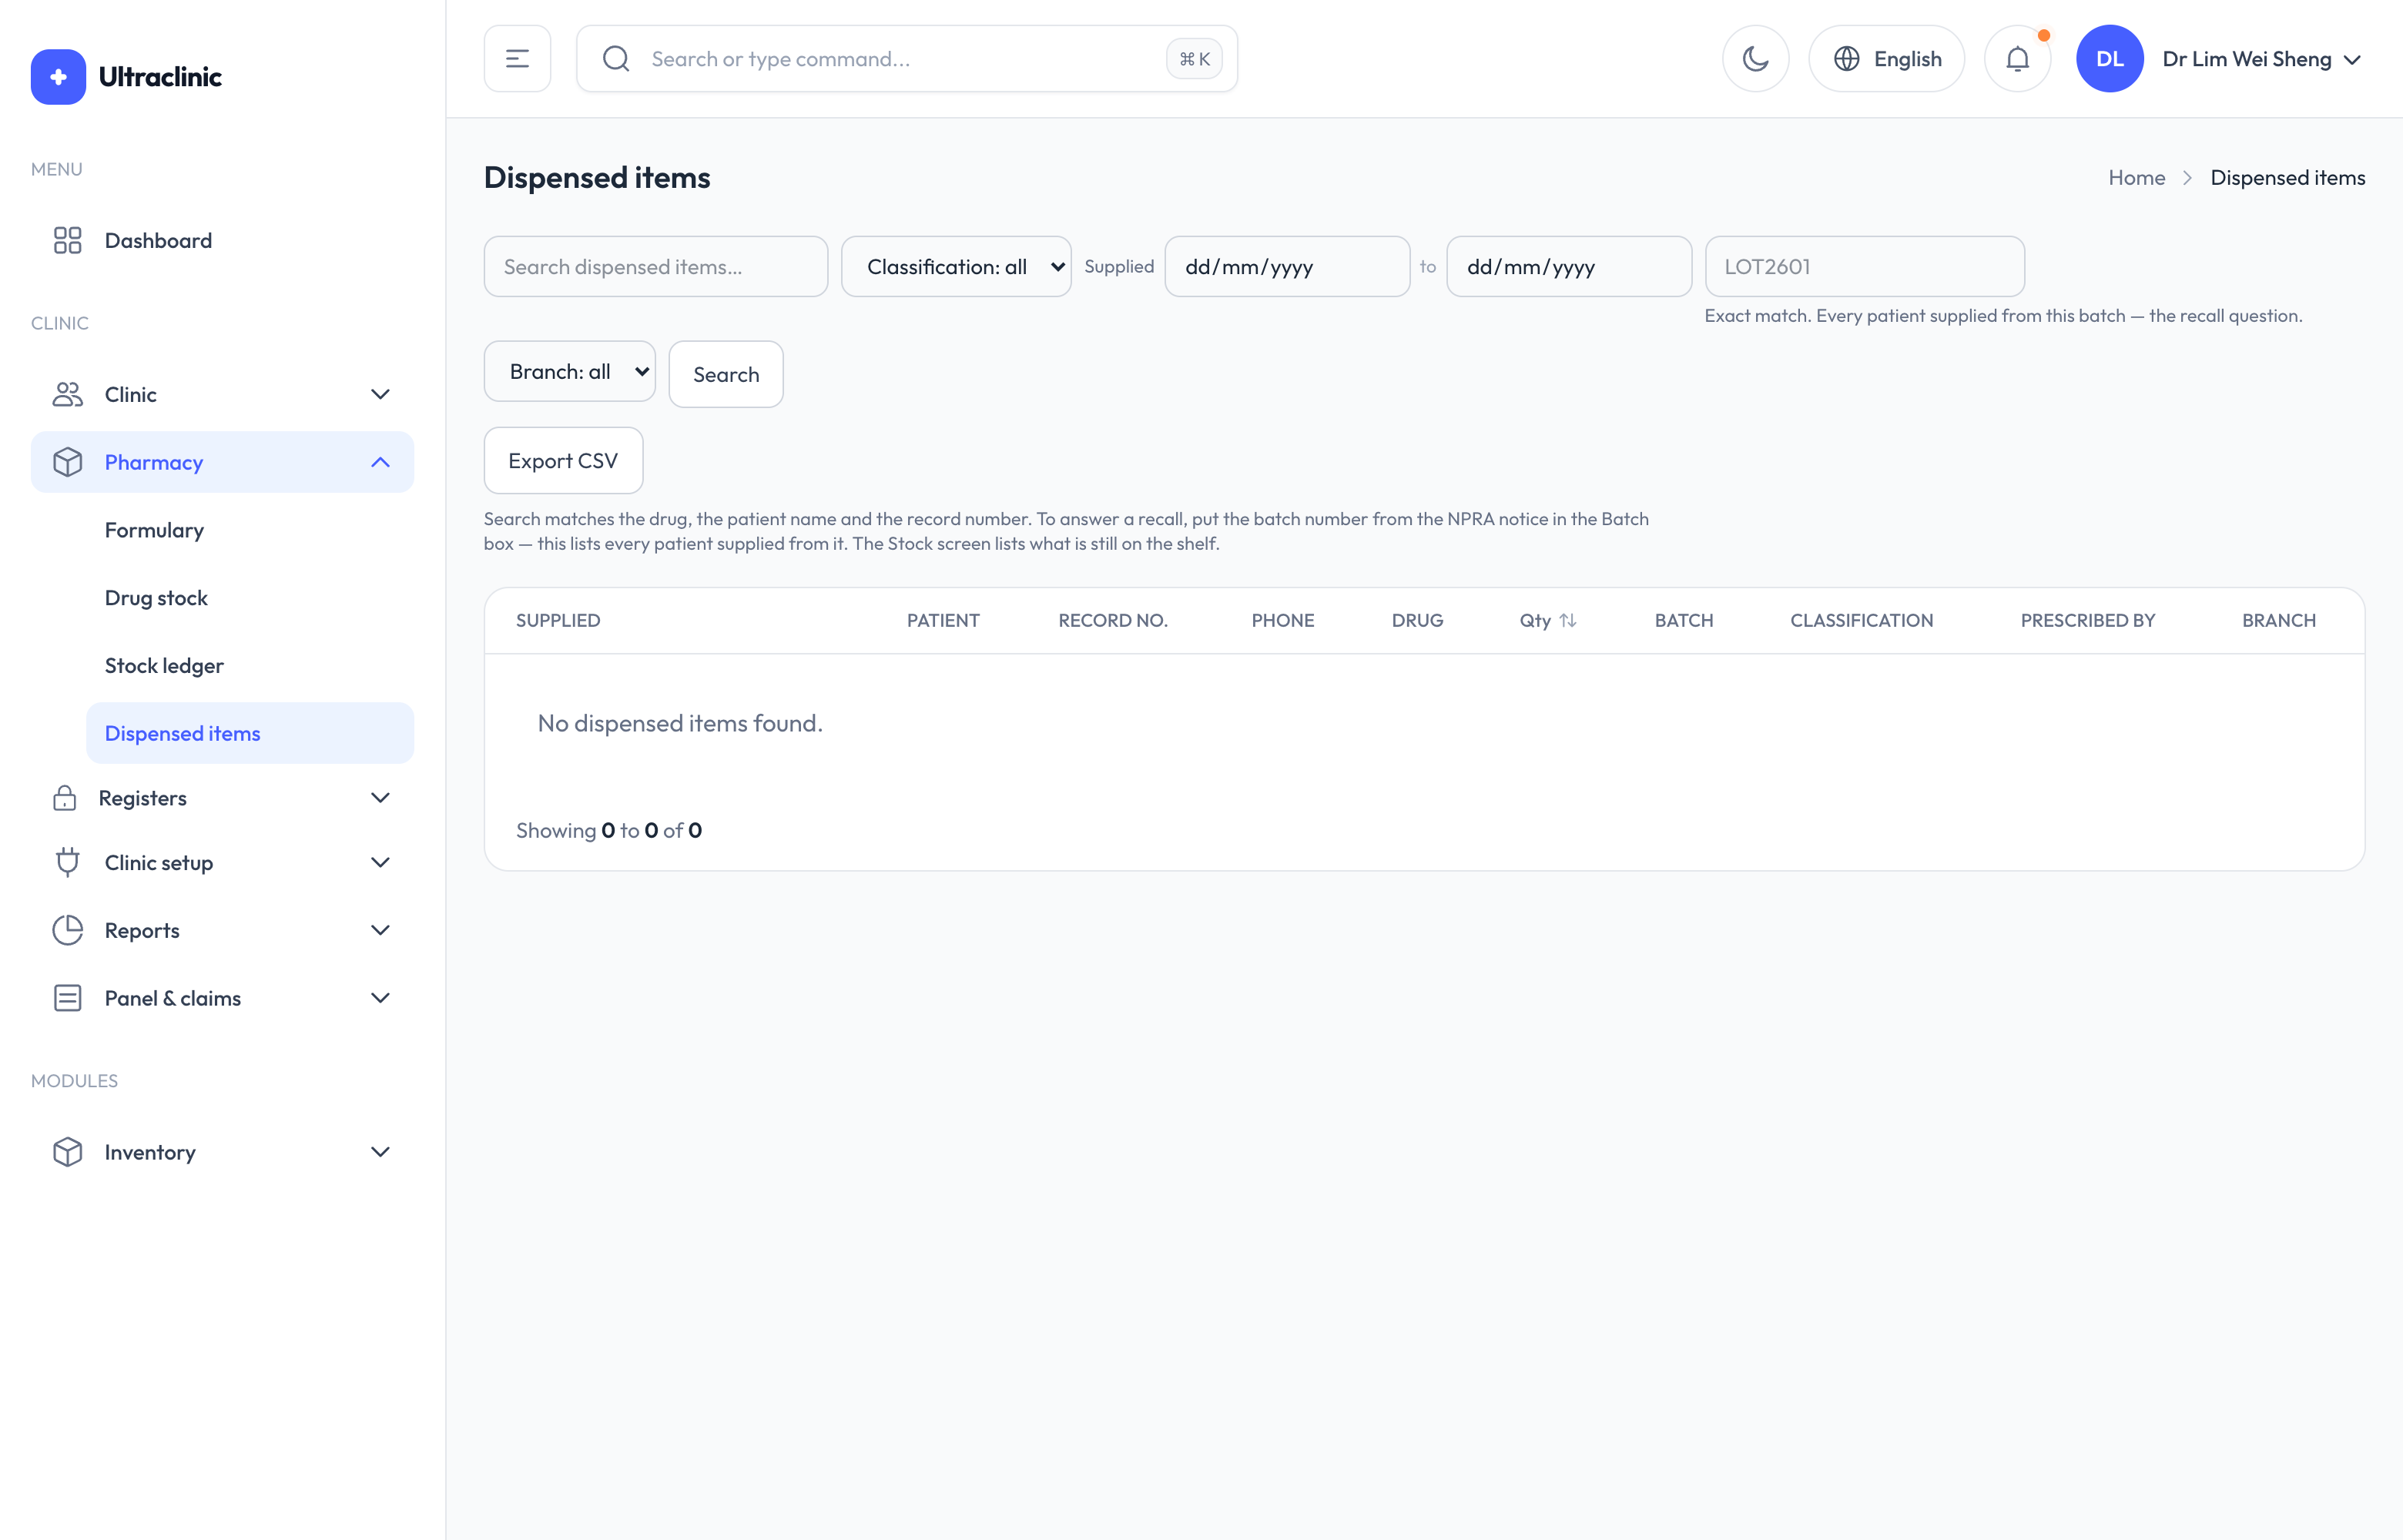2403x1540 pixels.
Task: Click the Reports pie chart icon
Action: [x=67, y=930]
